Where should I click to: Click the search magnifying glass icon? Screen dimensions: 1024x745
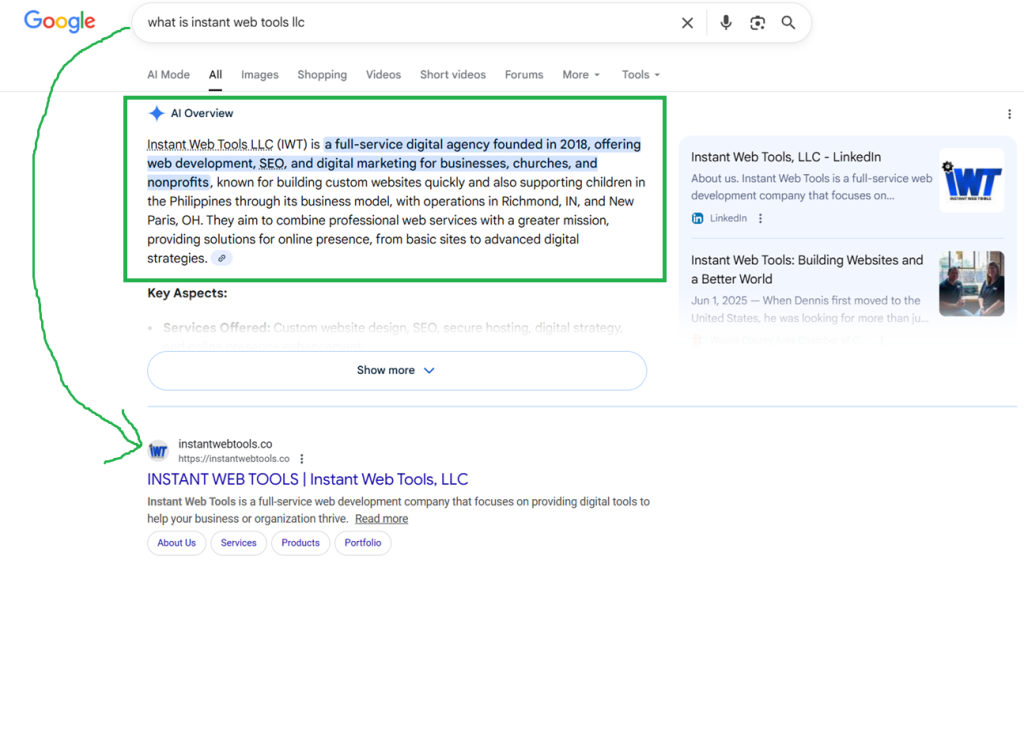tap(789, 22)
